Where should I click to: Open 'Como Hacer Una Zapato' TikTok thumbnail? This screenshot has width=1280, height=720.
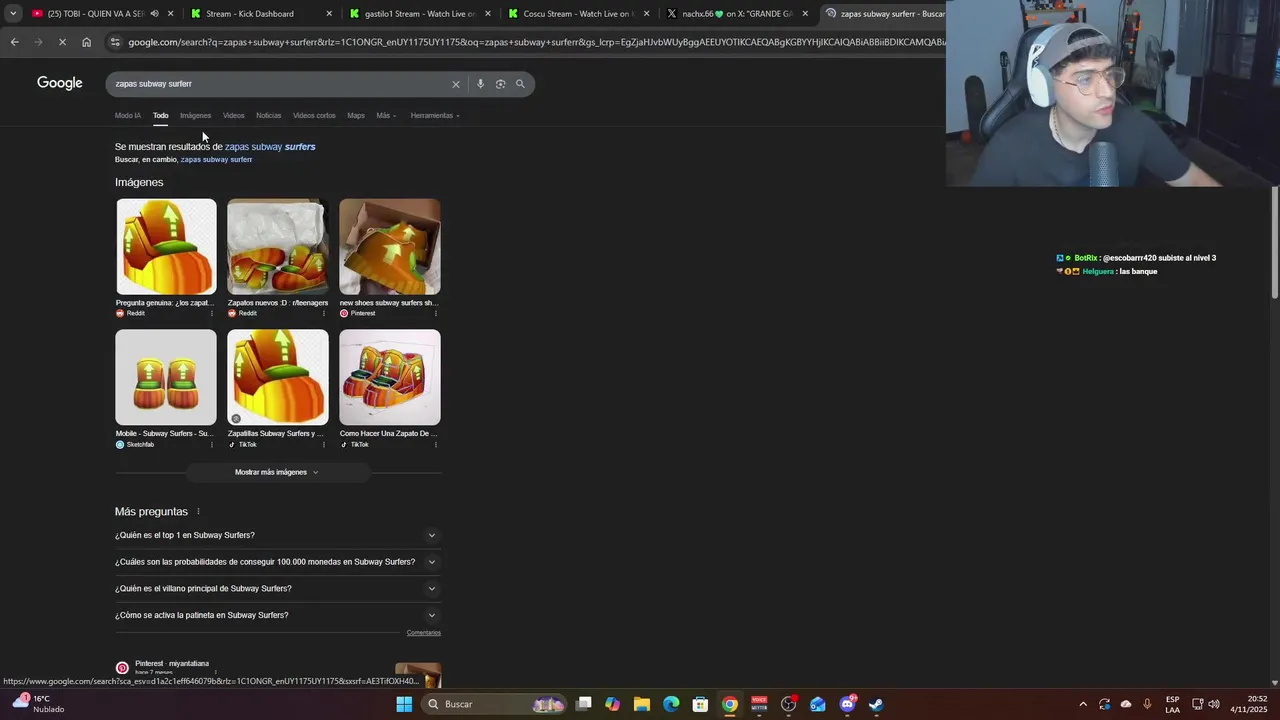[x=390, y=377]
